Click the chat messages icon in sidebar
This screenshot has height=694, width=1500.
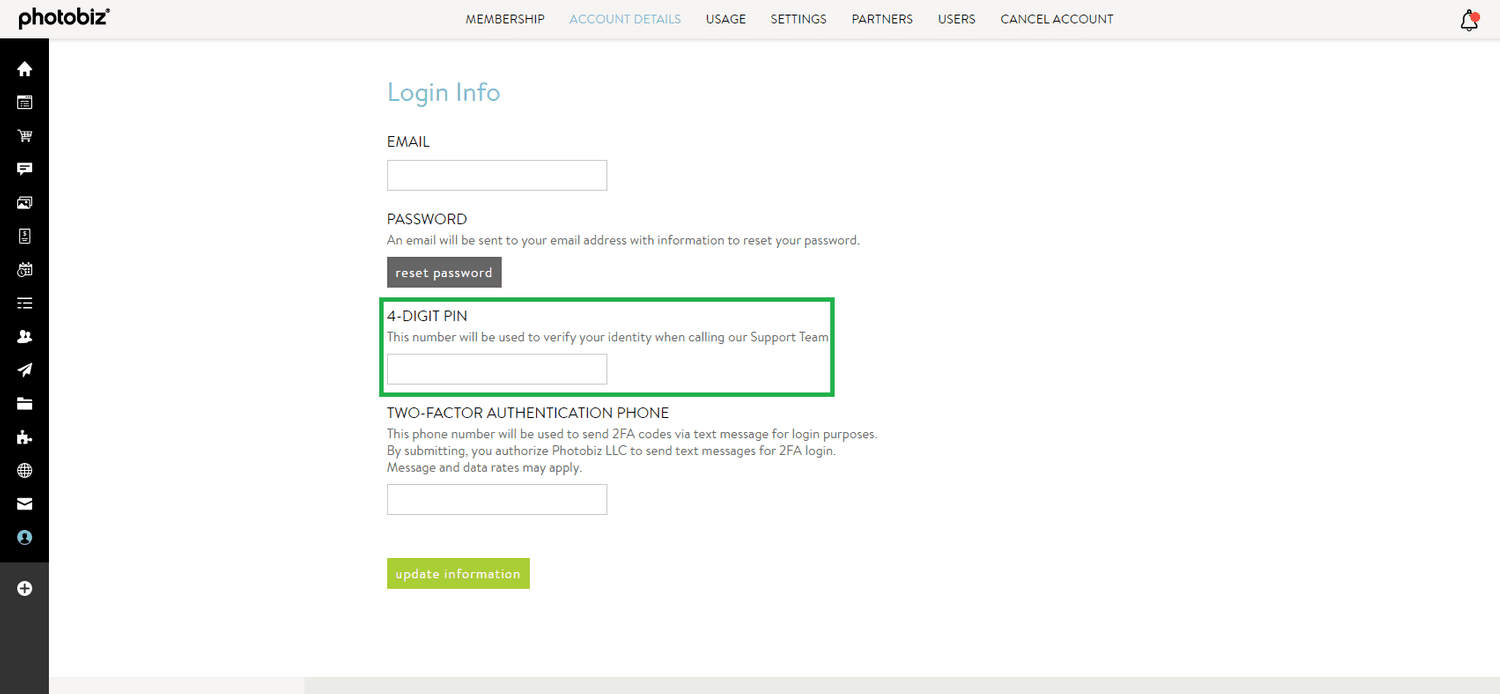pos(24,168)
